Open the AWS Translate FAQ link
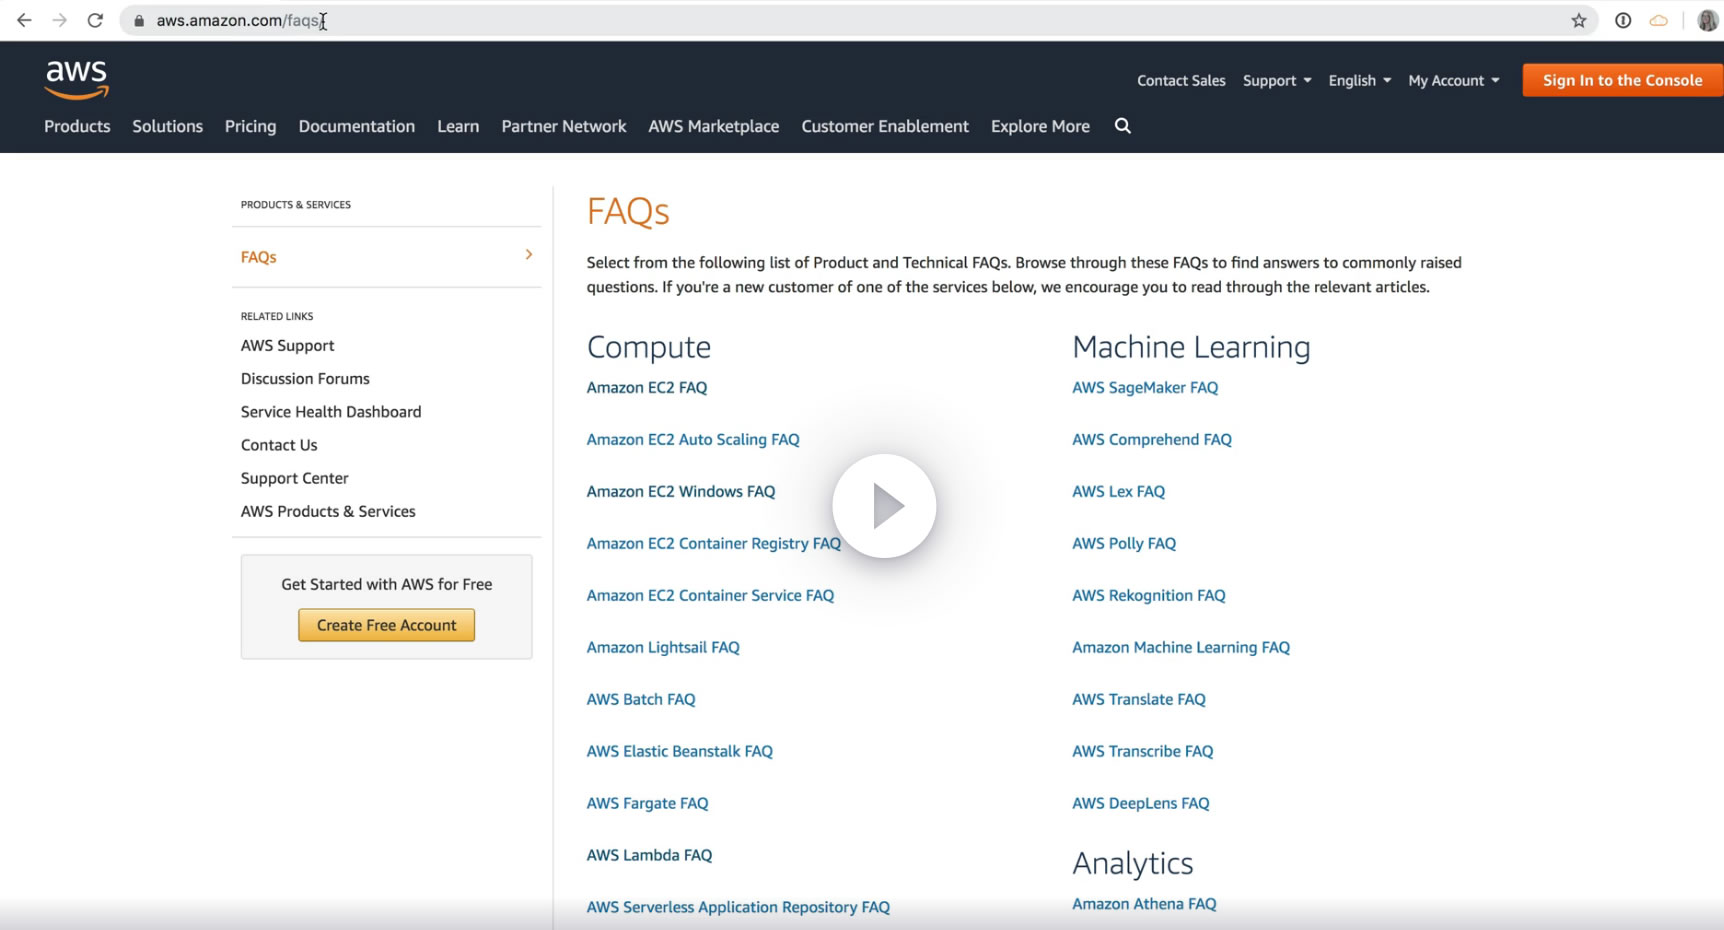1724x930 pixels. [x=1139, y=699]
